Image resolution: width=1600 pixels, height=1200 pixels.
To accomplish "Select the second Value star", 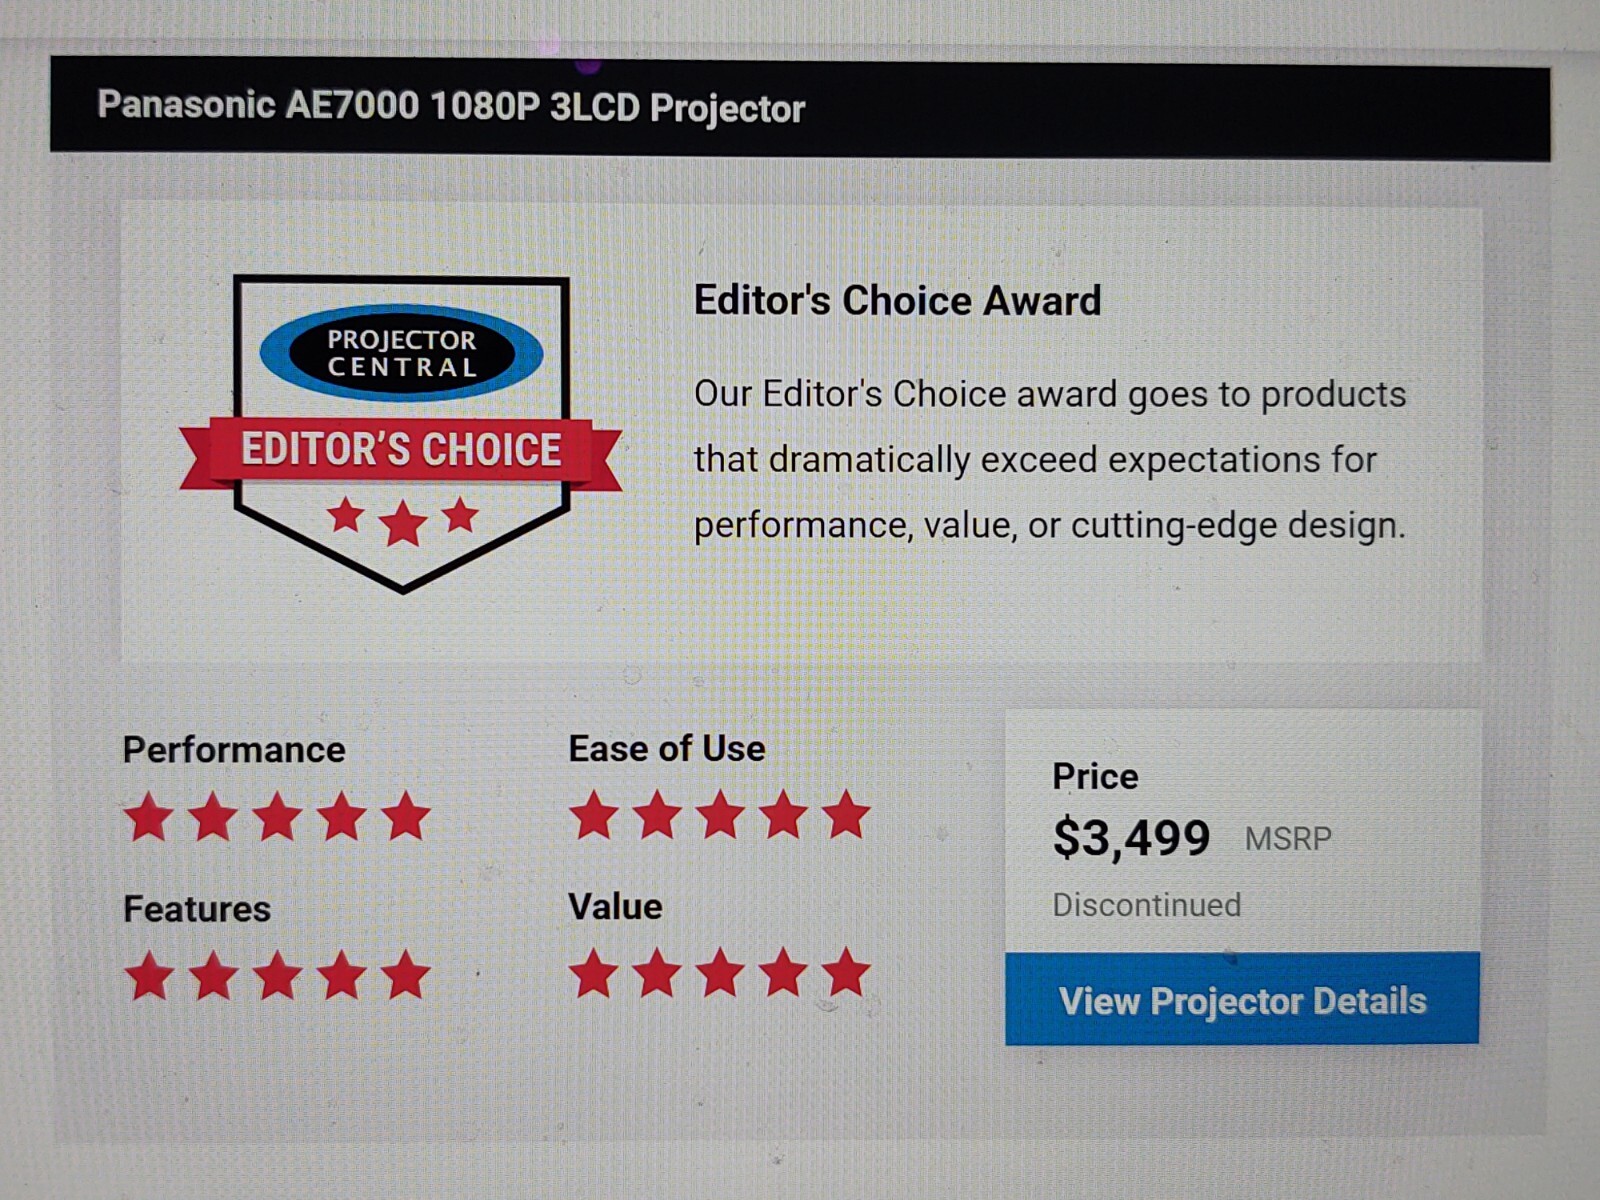I will pyautogui.click(x=657, y=973).
